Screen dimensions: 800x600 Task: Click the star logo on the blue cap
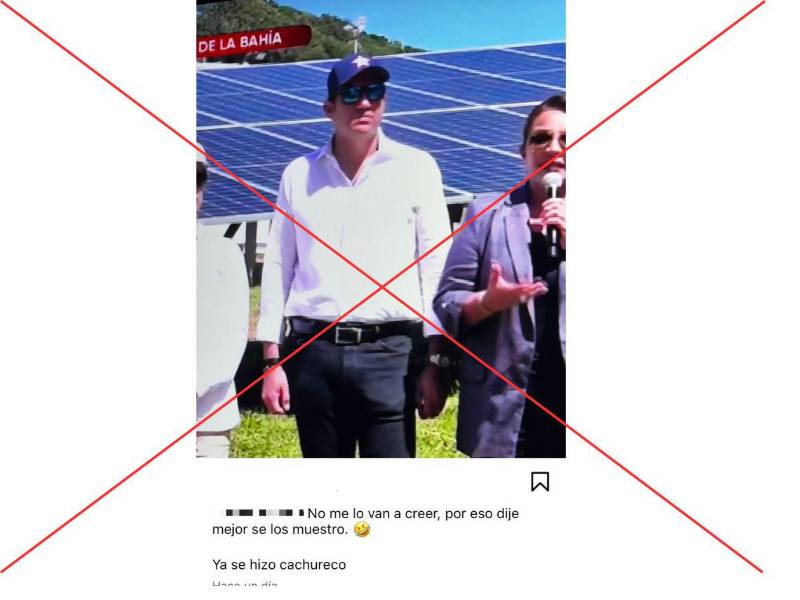(x=362, y=62)
